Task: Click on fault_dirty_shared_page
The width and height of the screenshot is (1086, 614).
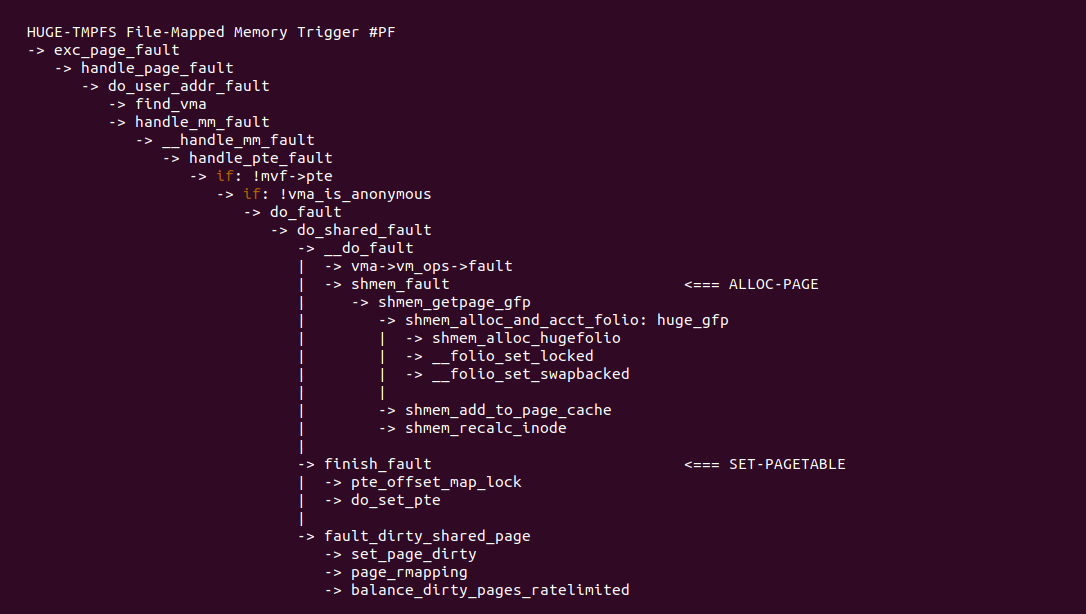Action: click(x=427, y=536)
